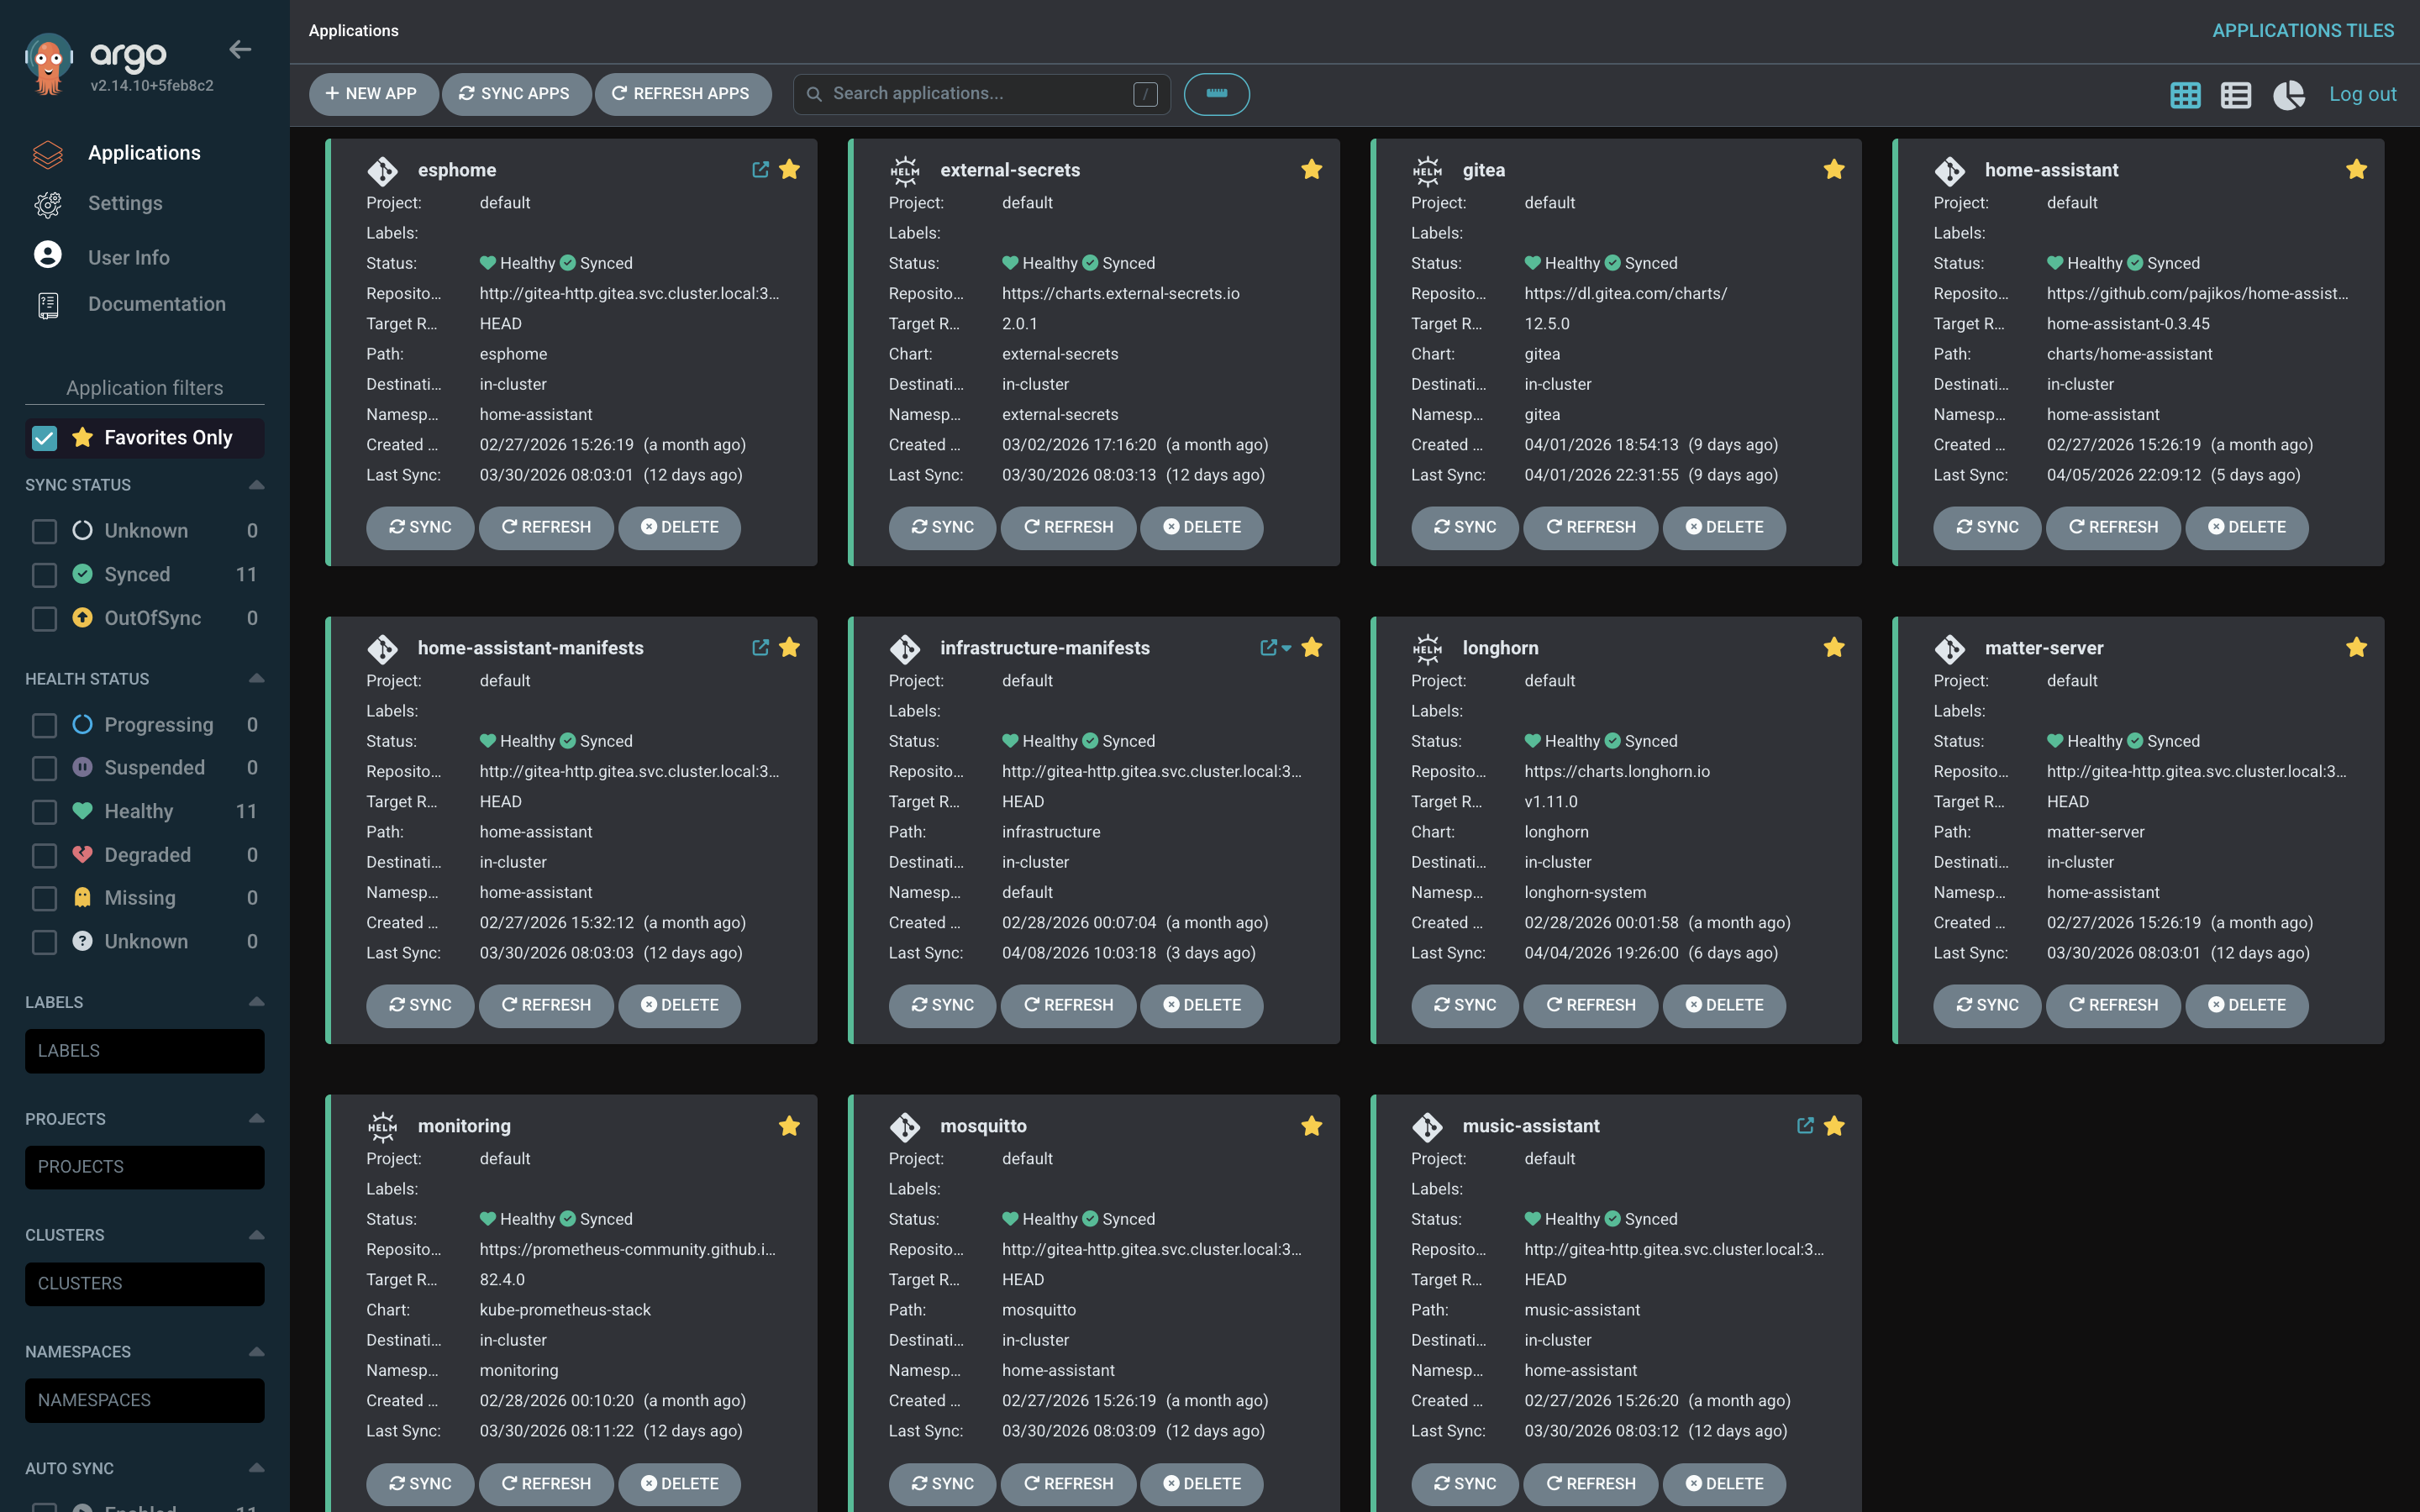Viewport: 2420px width, 1512px height.
Task: Unfavorite the esphome app star
Action: 789,169
